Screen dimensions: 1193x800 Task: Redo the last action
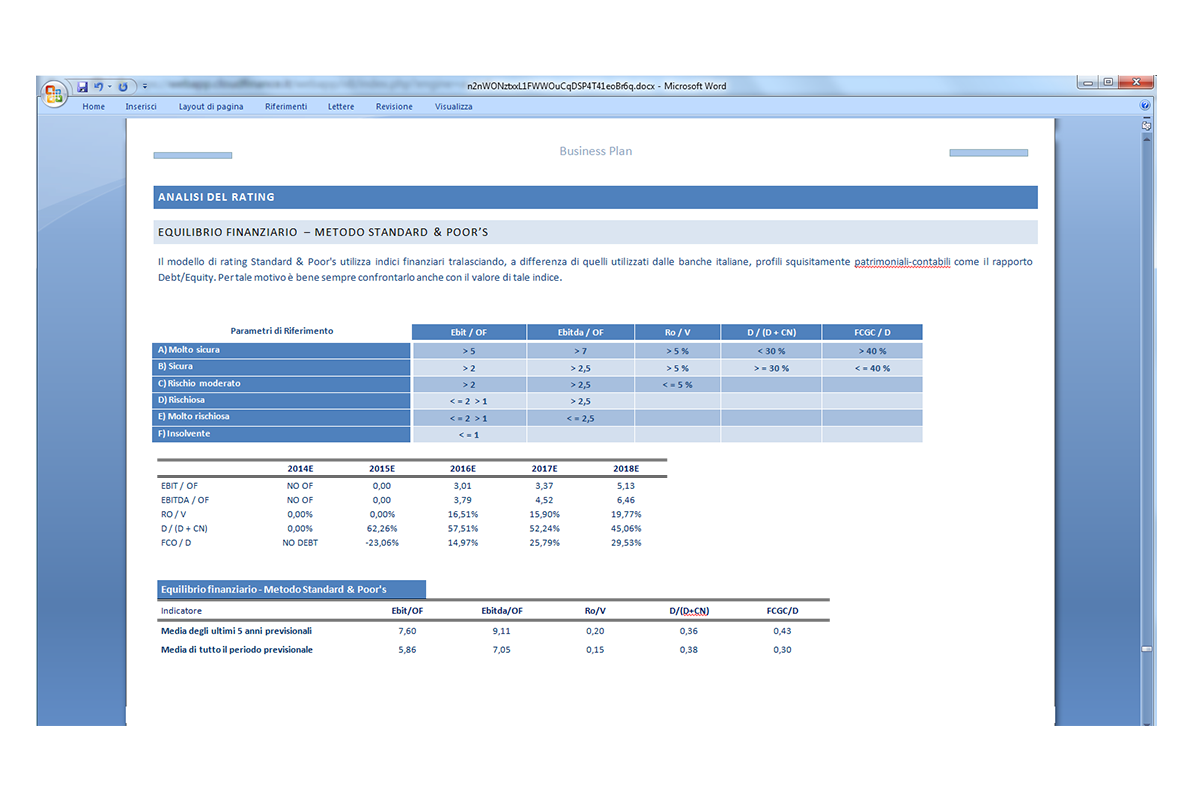point(122,87)
